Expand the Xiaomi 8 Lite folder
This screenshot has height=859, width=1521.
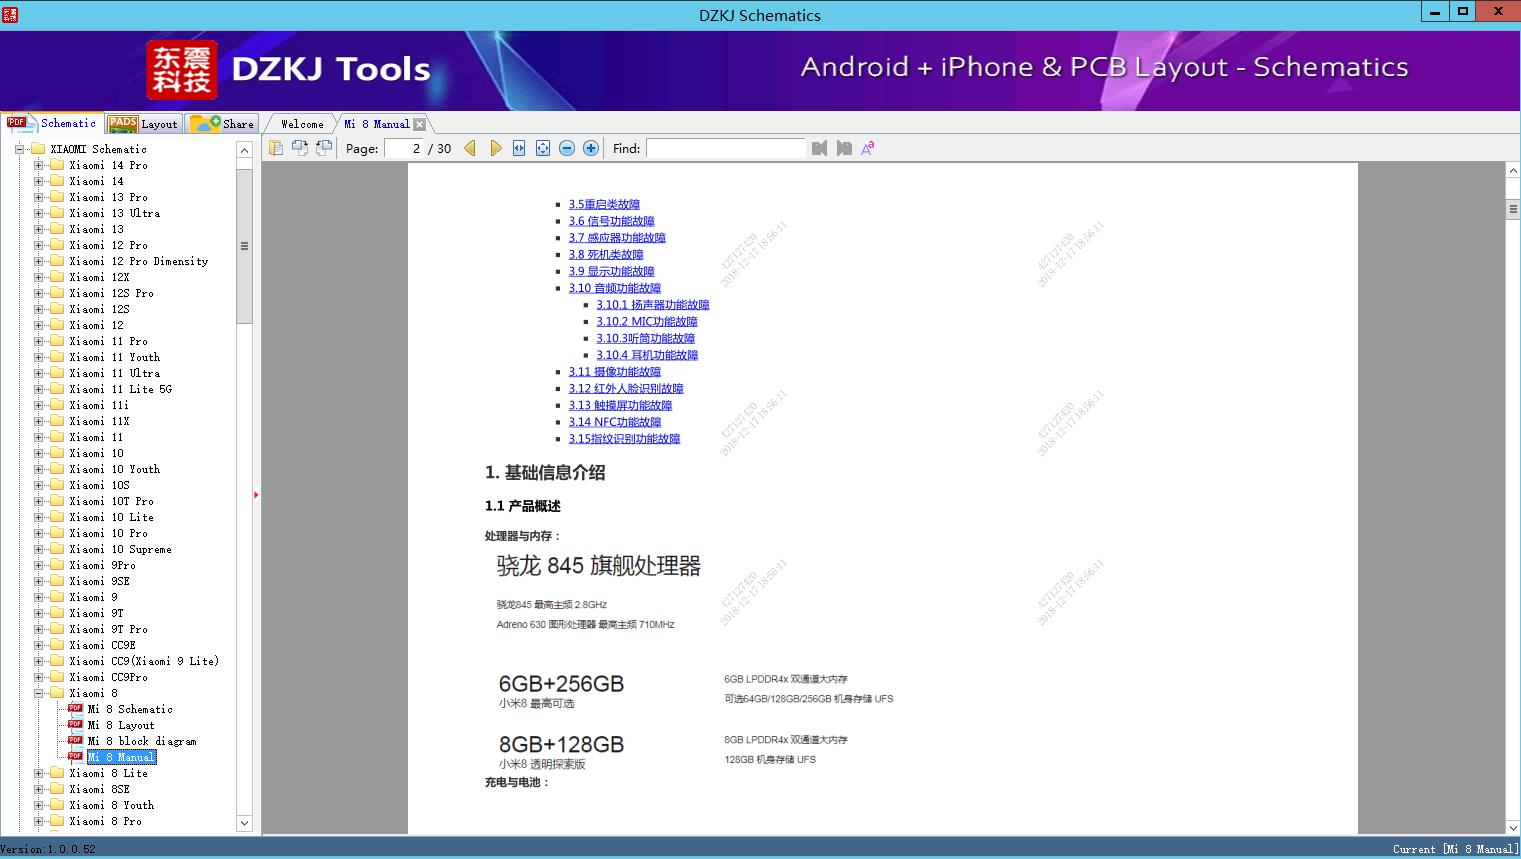click(x=38, y=773)
